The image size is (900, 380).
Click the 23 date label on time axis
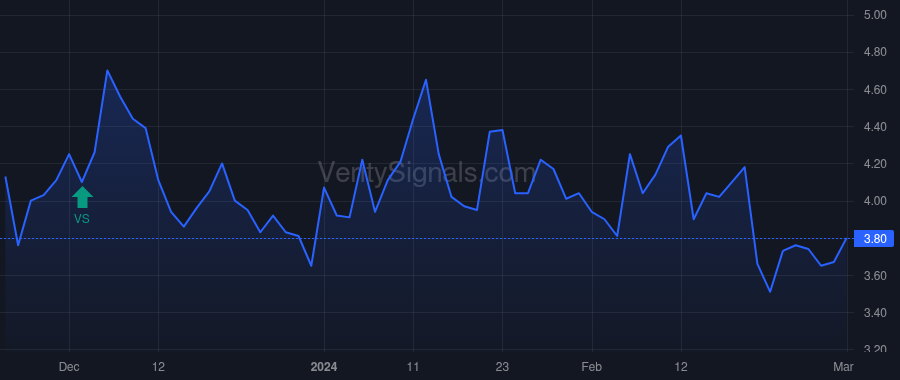[x=502, y=366]
